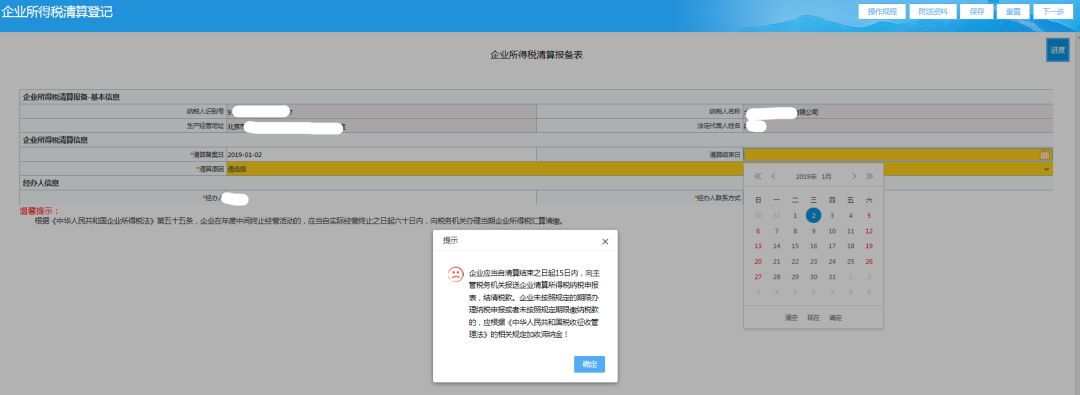Click the 企业所得税清算报备表 heading
Viewport: 1080px width, 395px height.
(537, 54)
